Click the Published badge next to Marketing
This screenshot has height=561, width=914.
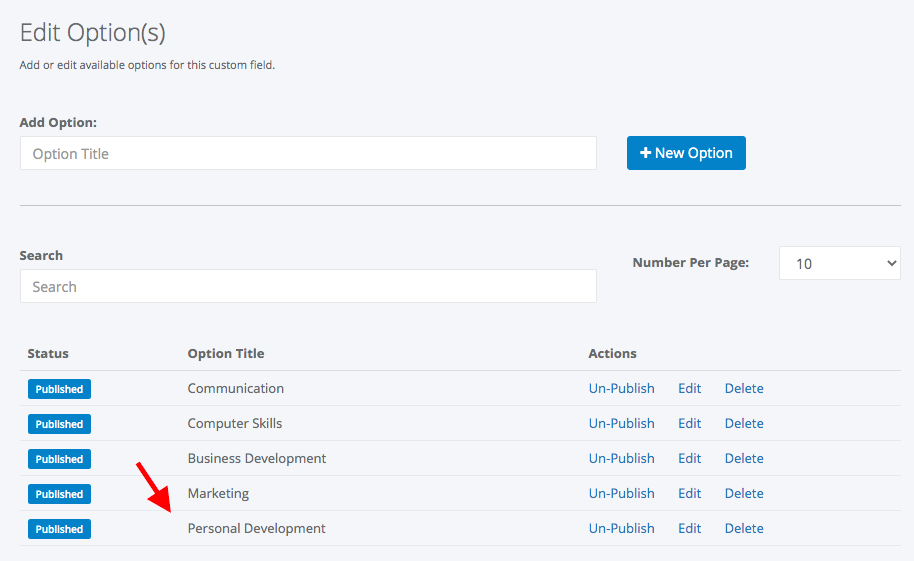click(59, 494)
